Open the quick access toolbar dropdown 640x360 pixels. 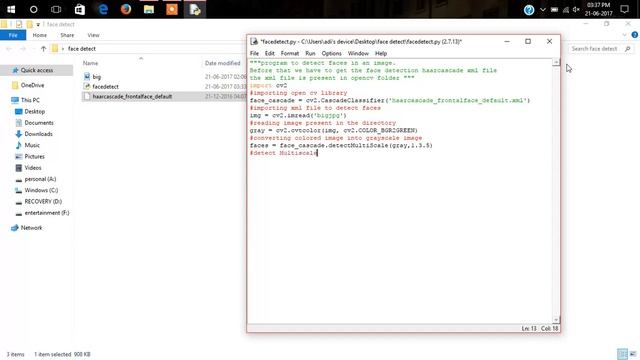pos(38,25)
